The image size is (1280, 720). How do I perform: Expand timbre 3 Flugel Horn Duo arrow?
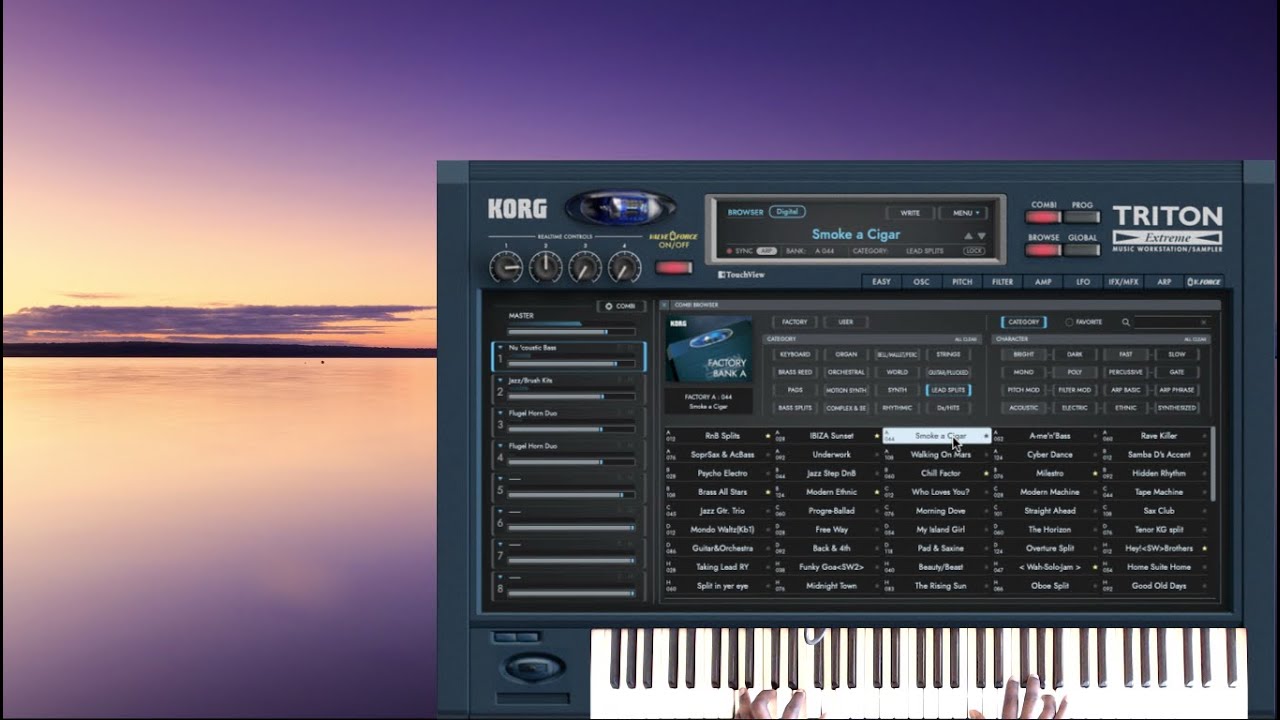click(x=501, y=413)
